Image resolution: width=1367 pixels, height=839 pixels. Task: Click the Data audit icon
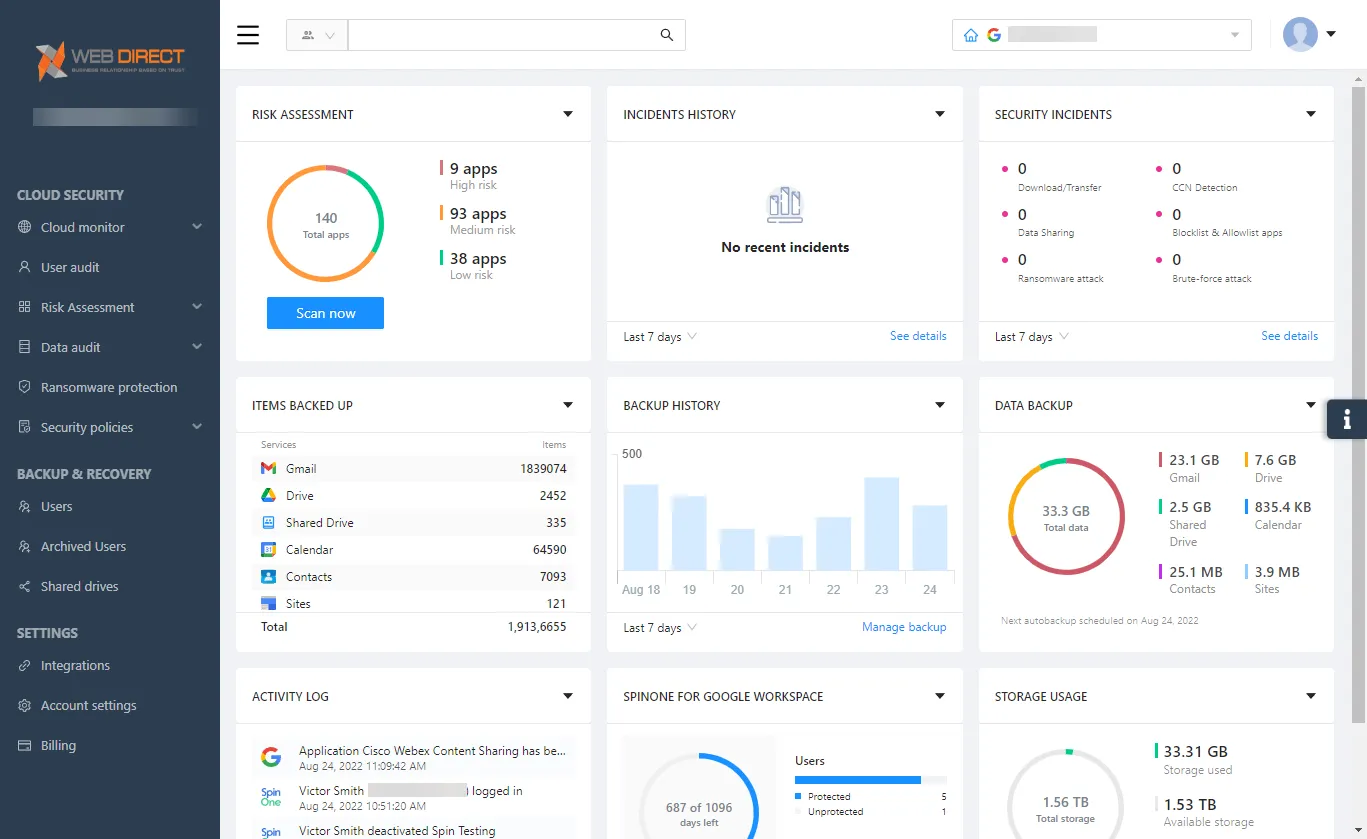click(25, 347)
